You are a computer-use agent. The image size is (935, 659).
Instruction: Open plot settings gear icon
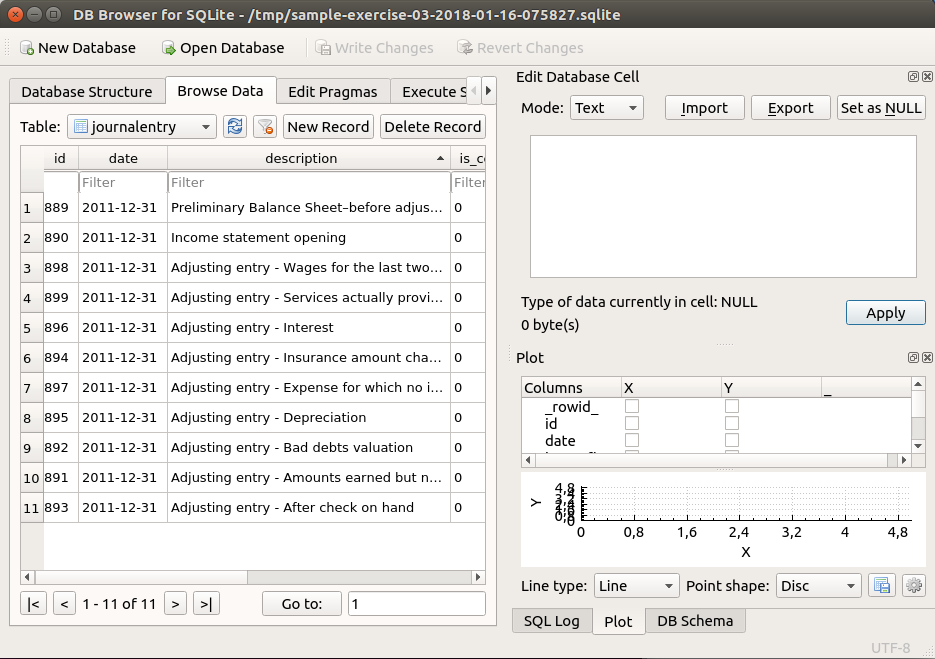pos(914,586)
